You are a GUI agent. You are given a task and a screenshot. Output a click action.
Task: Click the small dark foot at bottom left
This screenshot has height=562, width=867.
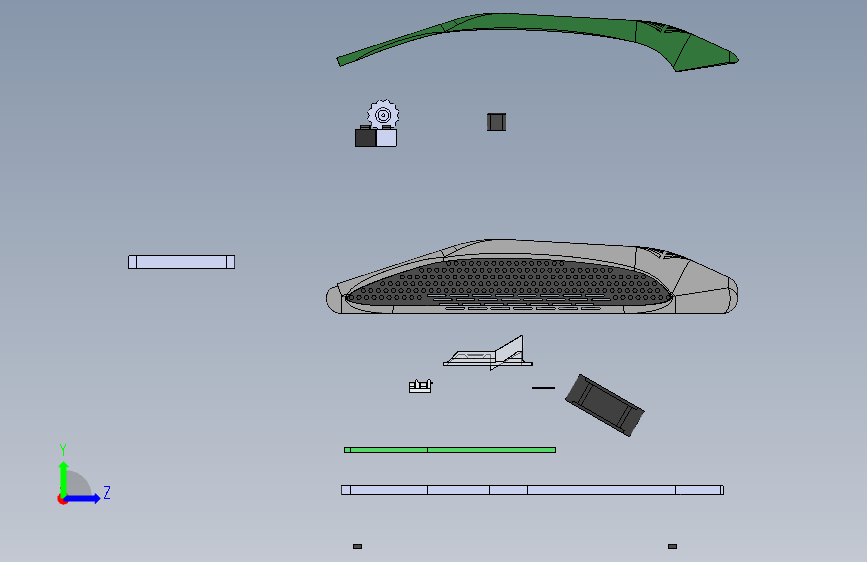358,547
